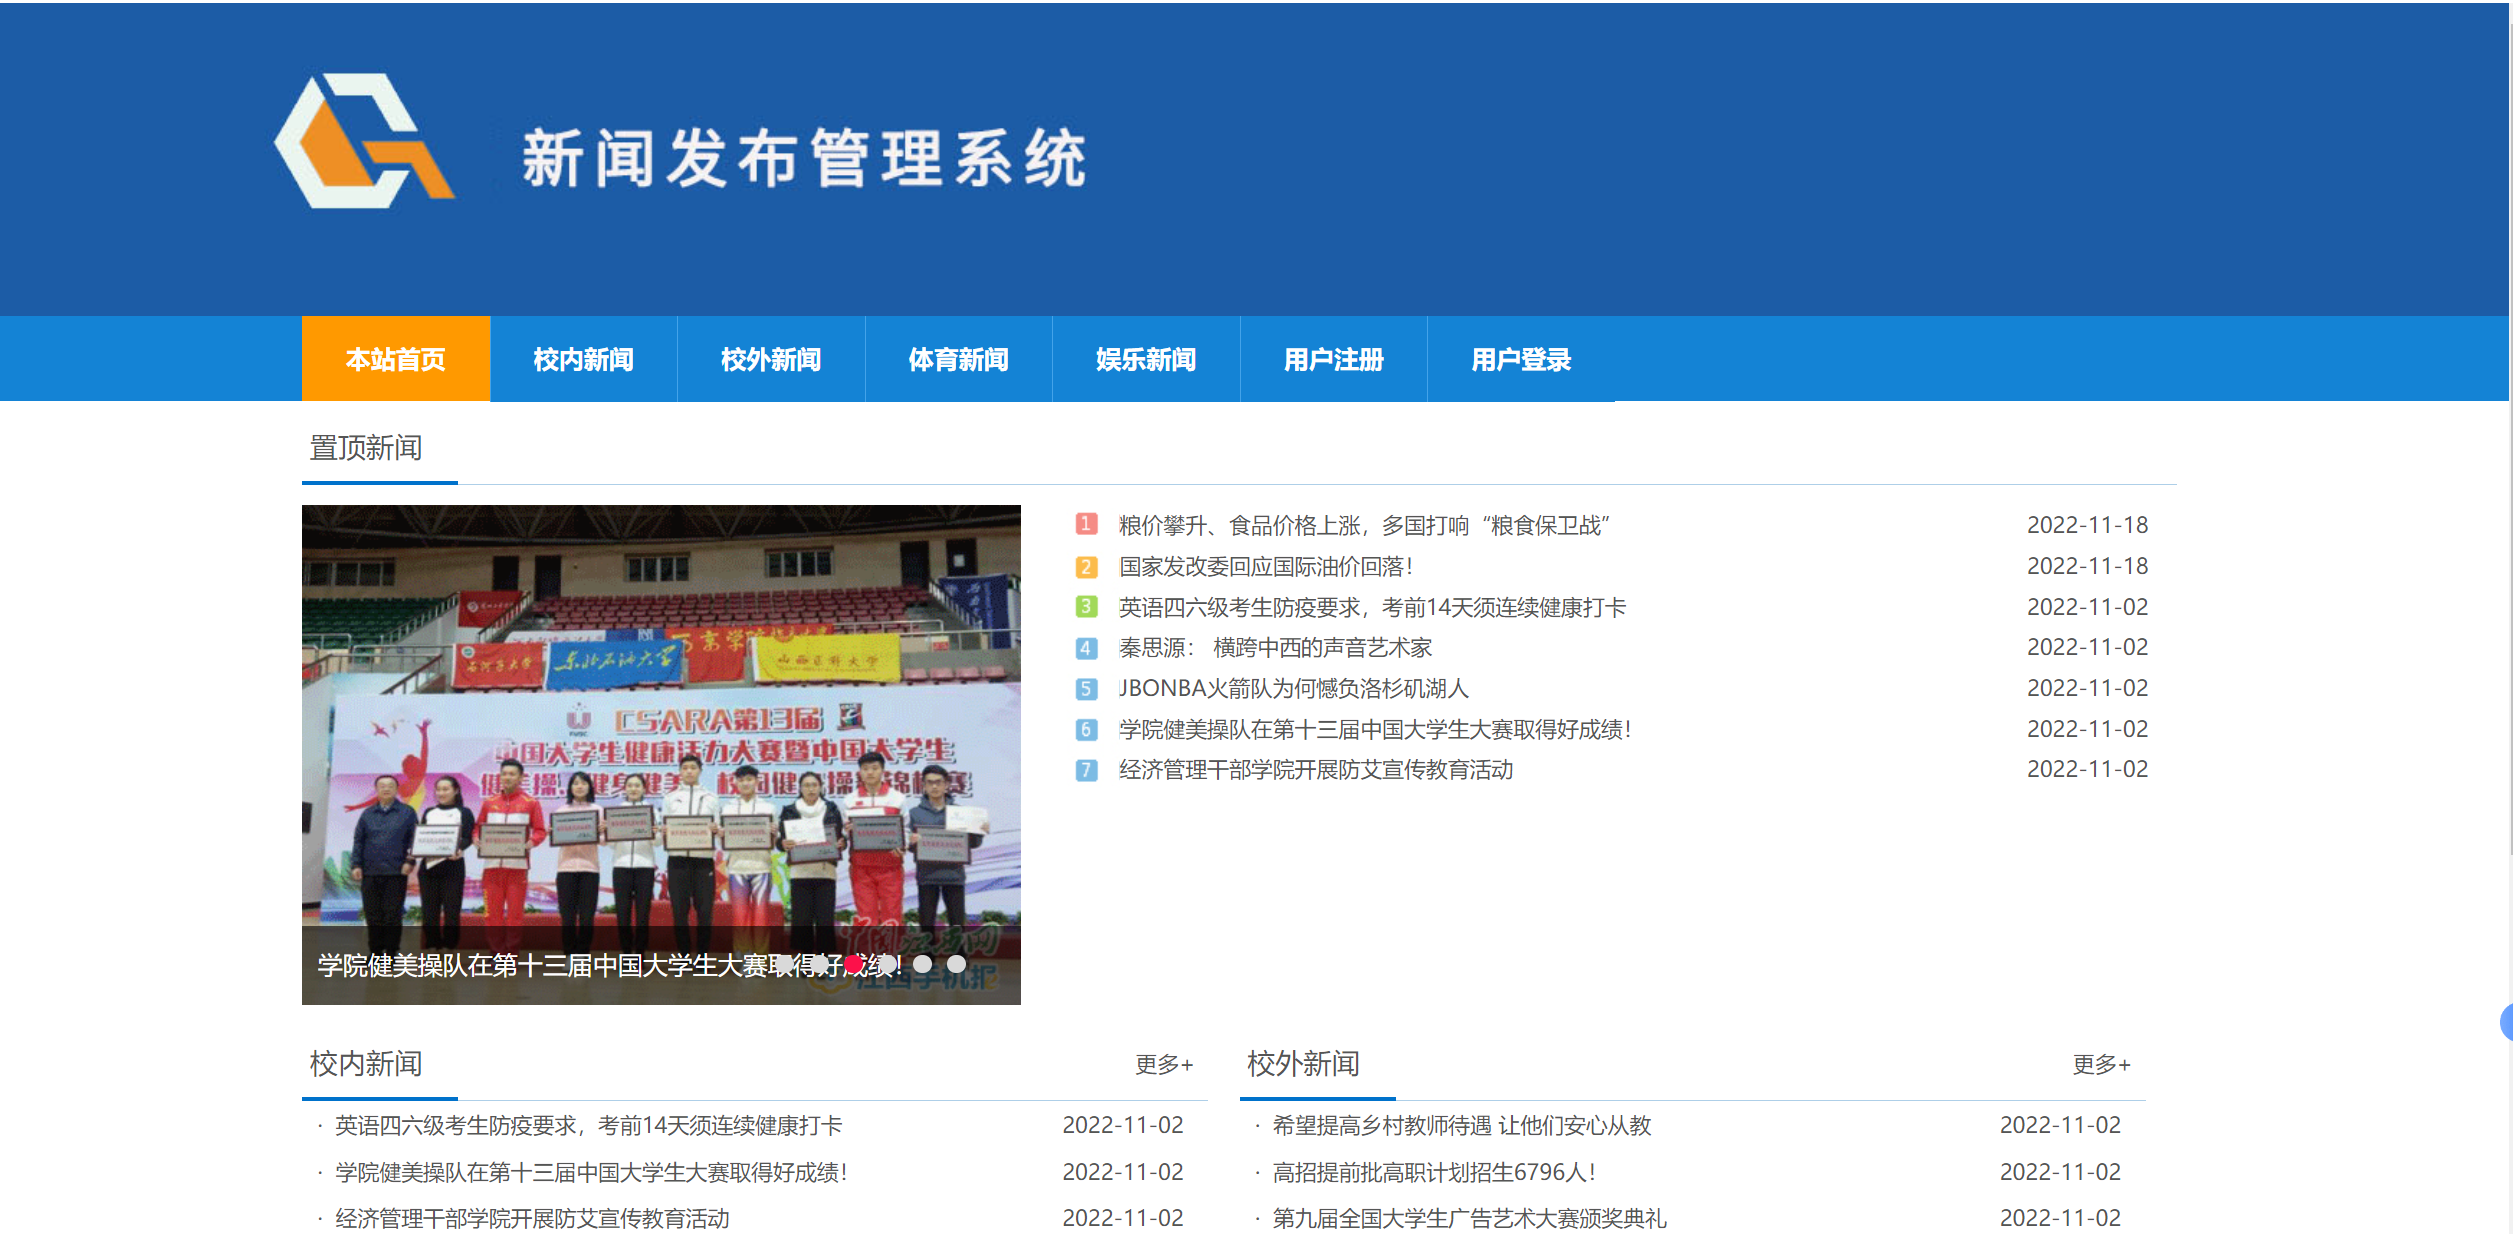The height and width of the screenshot is (1234, 2513).
Task: Select the first carousel slide dot
Action: (x=786, y=964)
